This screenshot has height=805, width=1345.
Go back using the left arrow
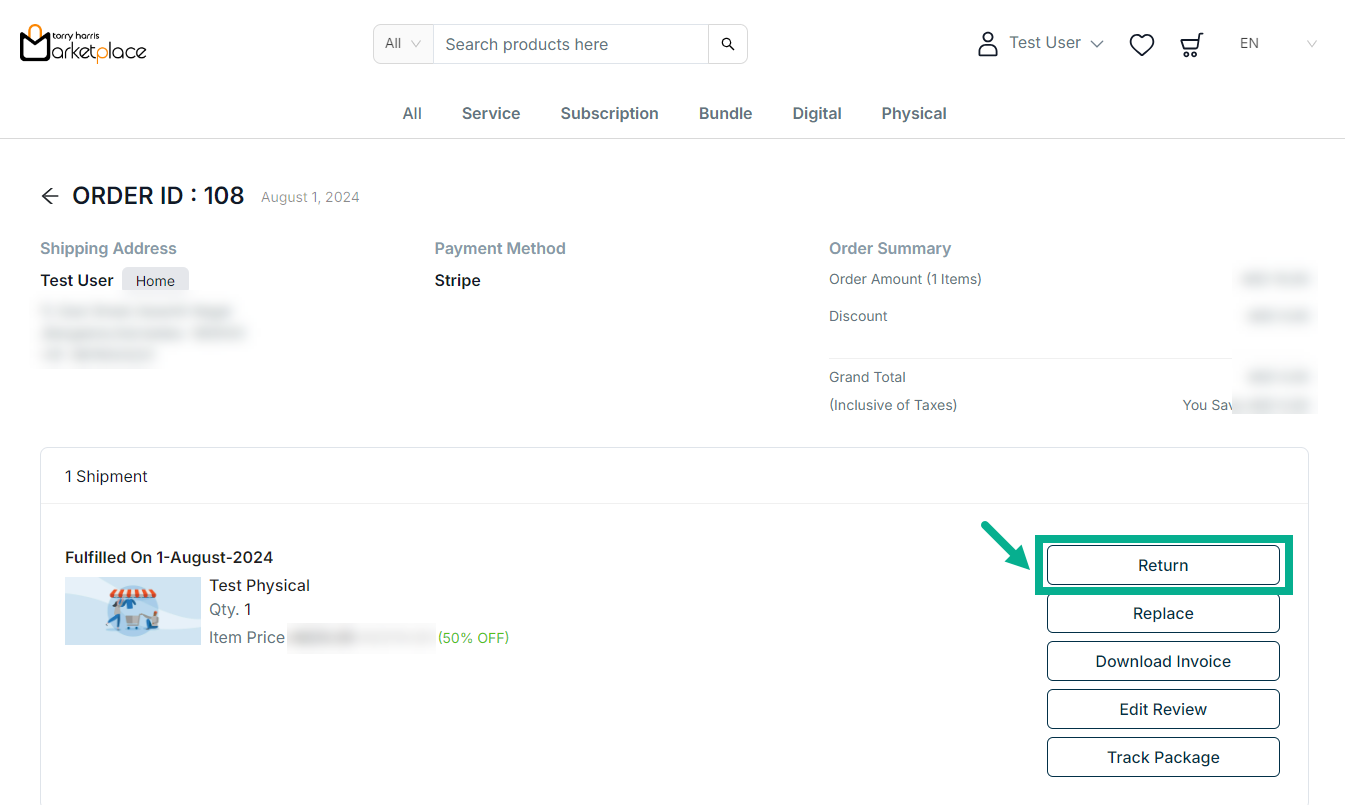point(50,196)
